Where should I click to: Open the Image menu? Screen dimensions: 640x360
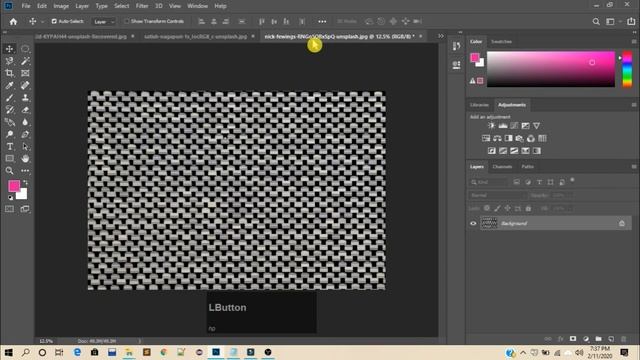[x=61, y=6]
